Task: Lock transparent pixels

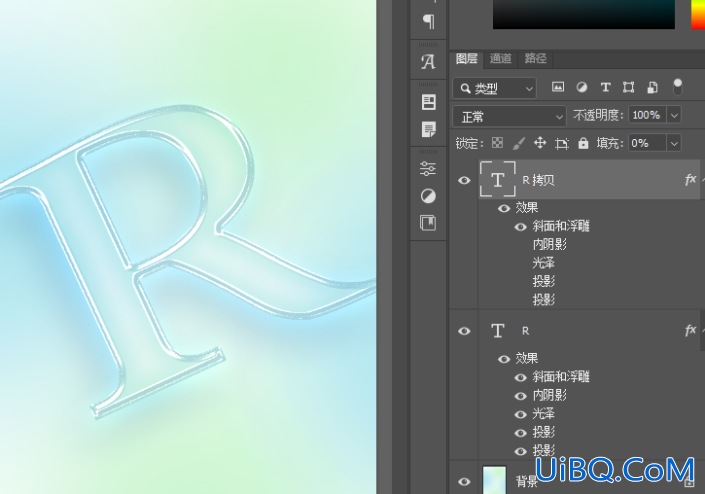Action: tap(497, 143)
